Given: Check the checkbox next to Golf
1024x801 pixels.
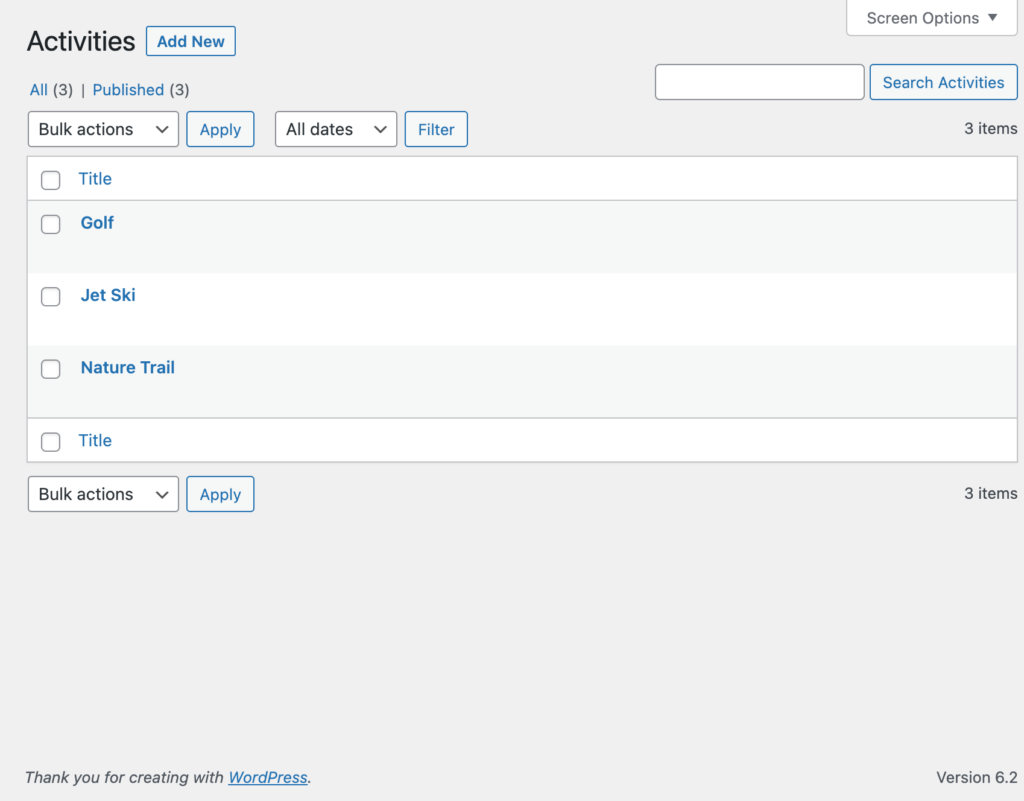Looking at the screenshot, I should (50, 224).
